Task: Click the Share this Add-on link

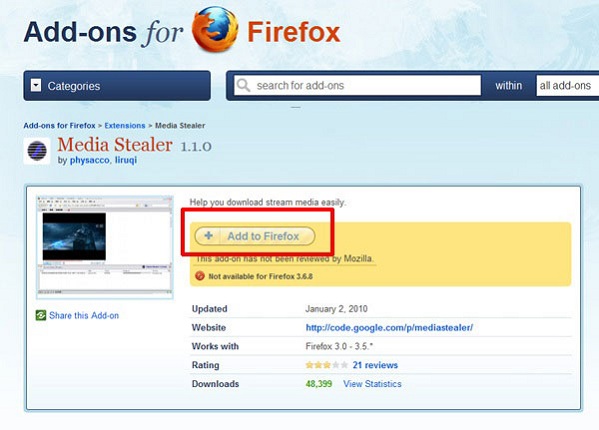Action: click(x=84, y=315)
